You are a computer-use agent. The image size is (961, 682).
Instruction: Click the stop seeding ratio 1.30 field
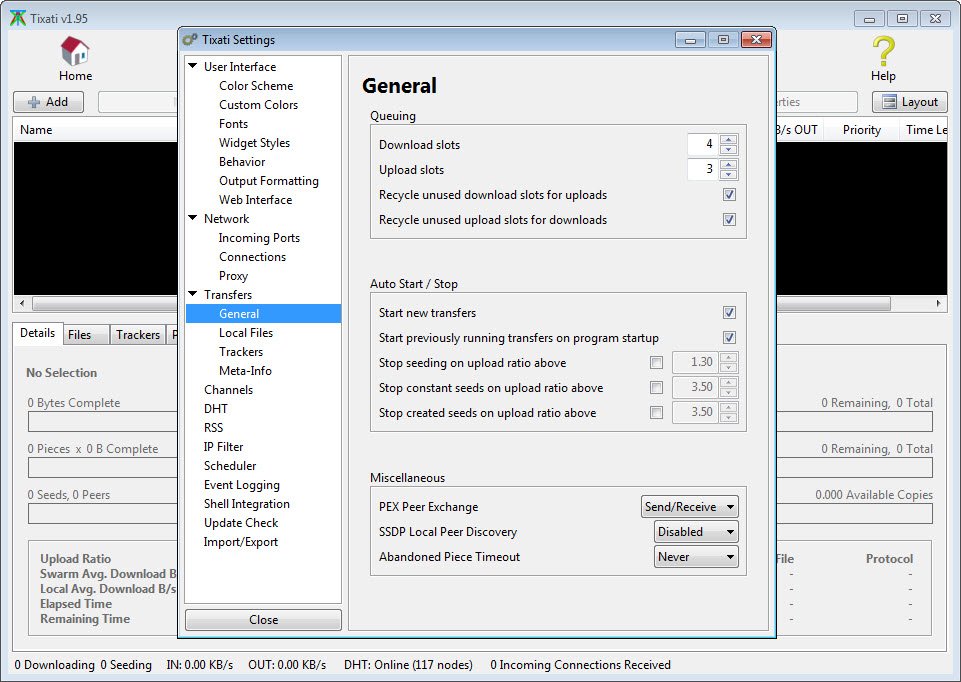(x=696, y=362)
